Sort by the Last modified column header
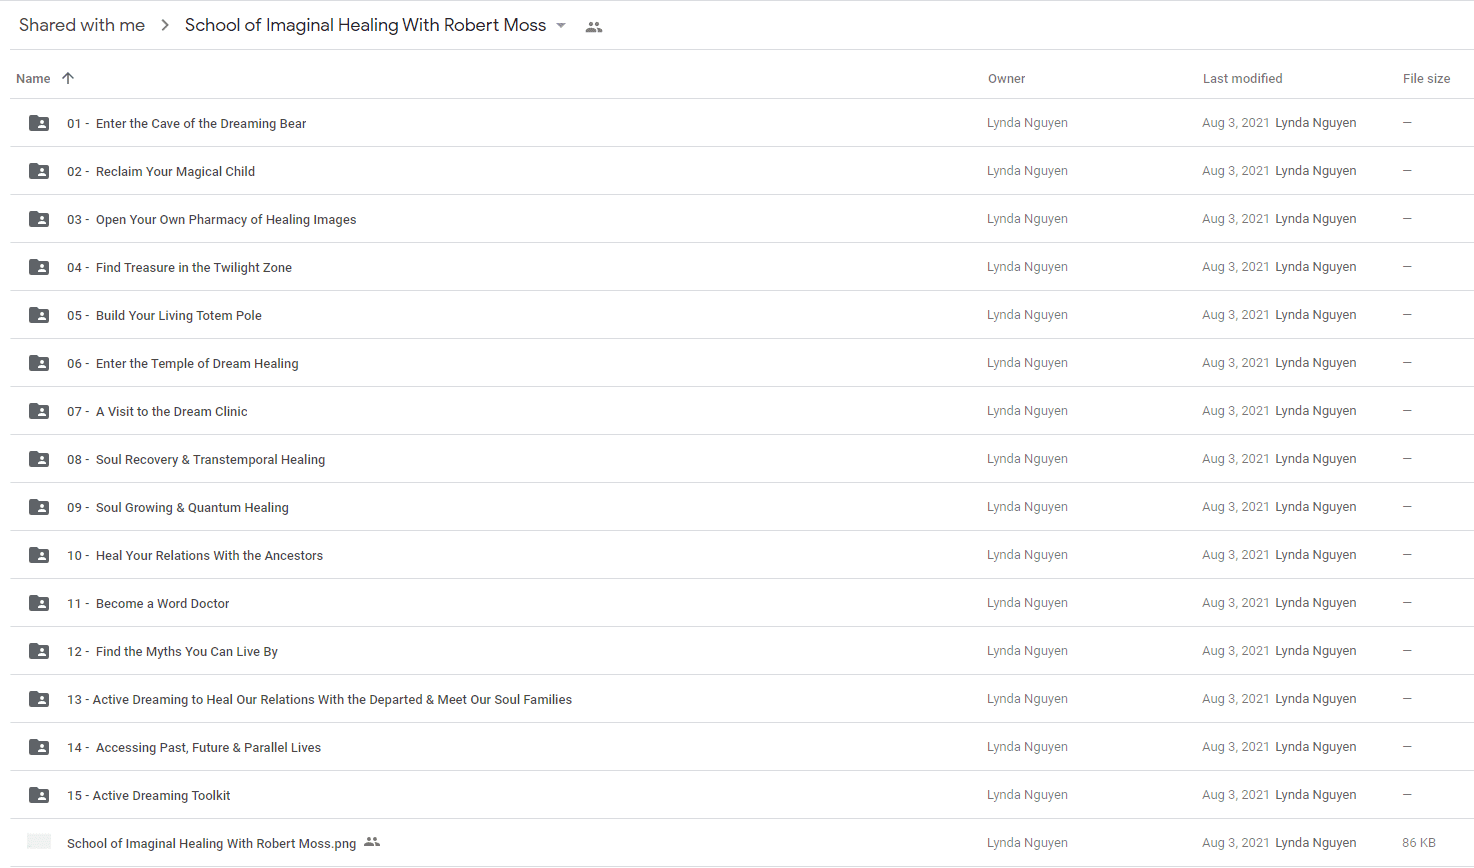The height and width of the screenshot is (868, 1474). point(1242,78)
